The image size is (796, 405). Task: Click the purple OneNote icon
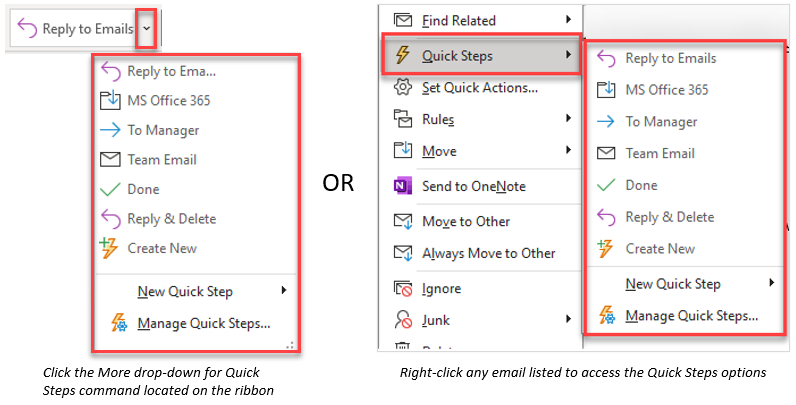pos(403,186)
